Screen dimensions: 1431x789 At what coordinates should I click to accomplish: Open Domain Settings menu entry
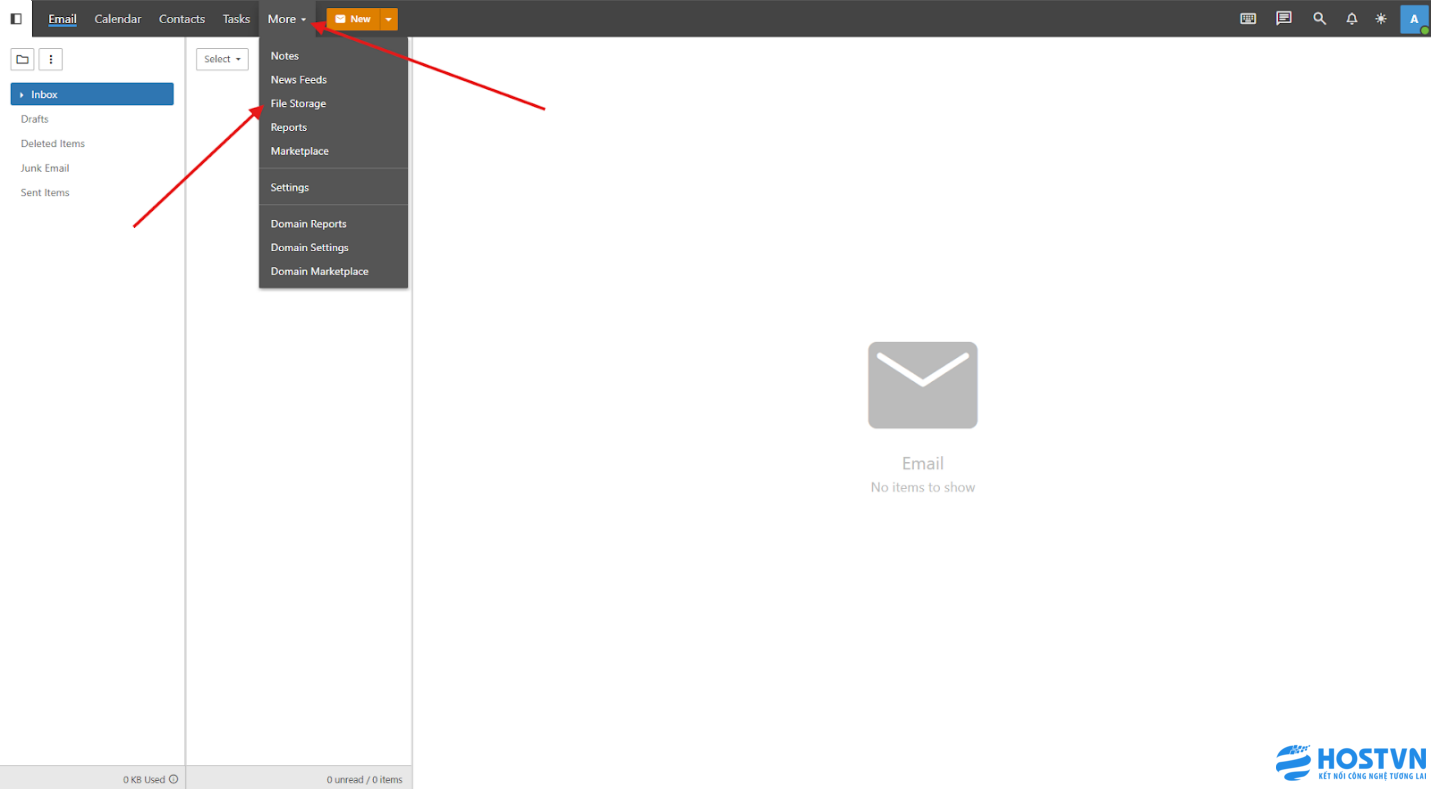click(309, 248)
